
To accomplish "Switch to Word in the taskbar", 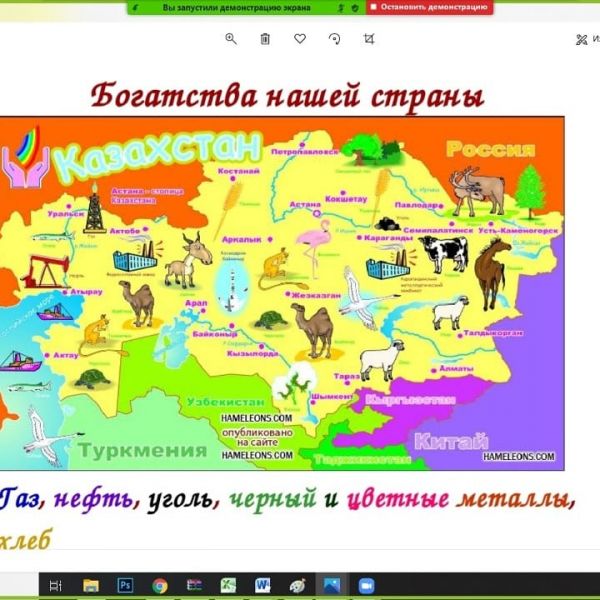I will [262, 585].
